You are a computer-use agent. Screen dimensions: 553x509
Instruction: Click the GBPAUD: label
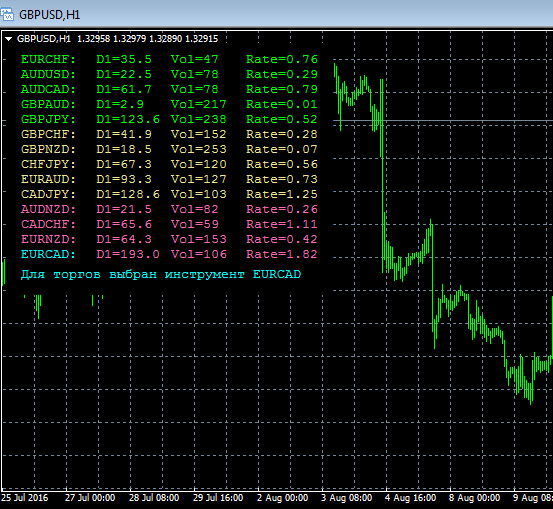click(48, 104)
